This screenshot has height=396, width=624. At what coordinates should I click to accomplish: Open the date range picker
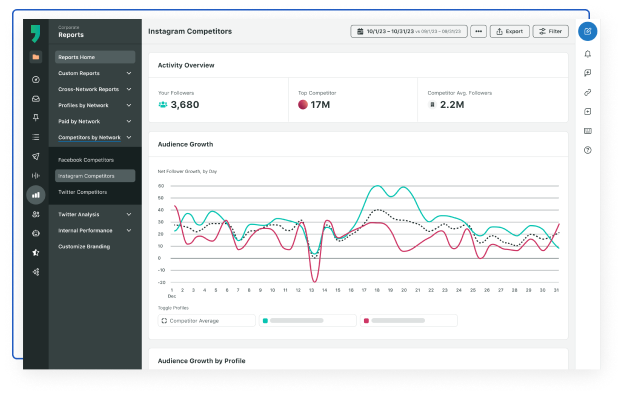coord(409,31)
